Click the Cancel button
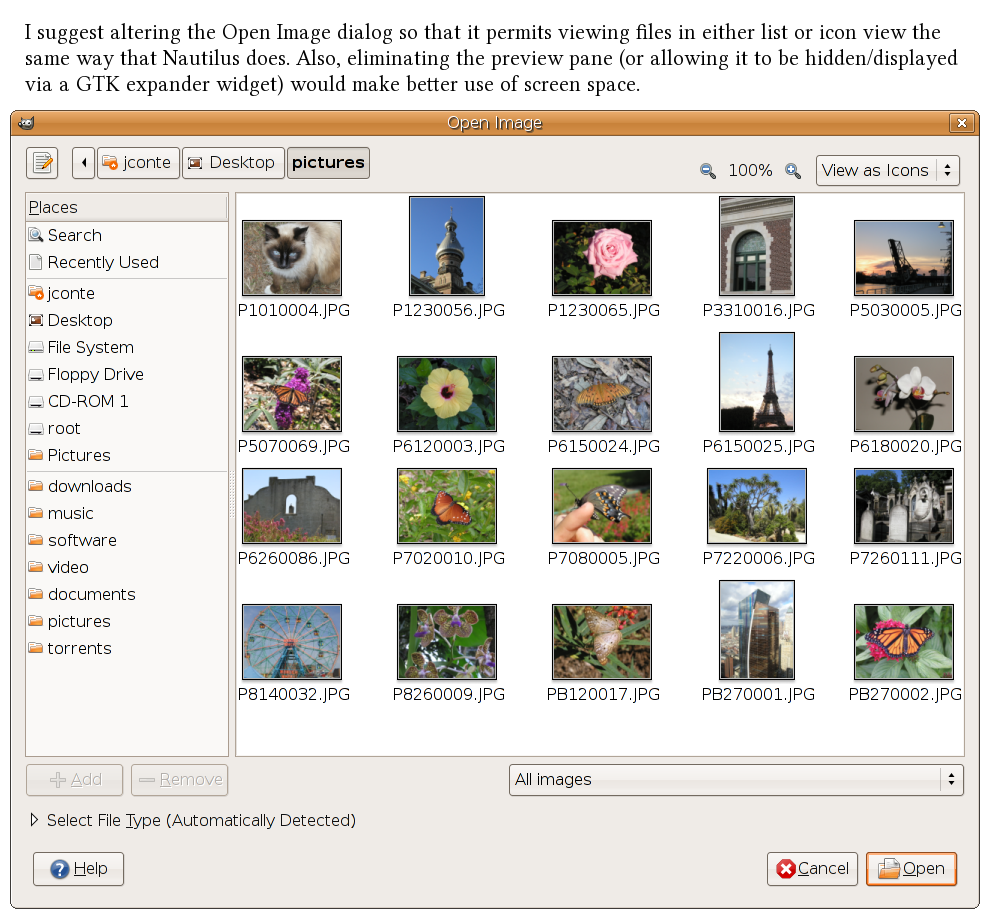 pos(812,869)
